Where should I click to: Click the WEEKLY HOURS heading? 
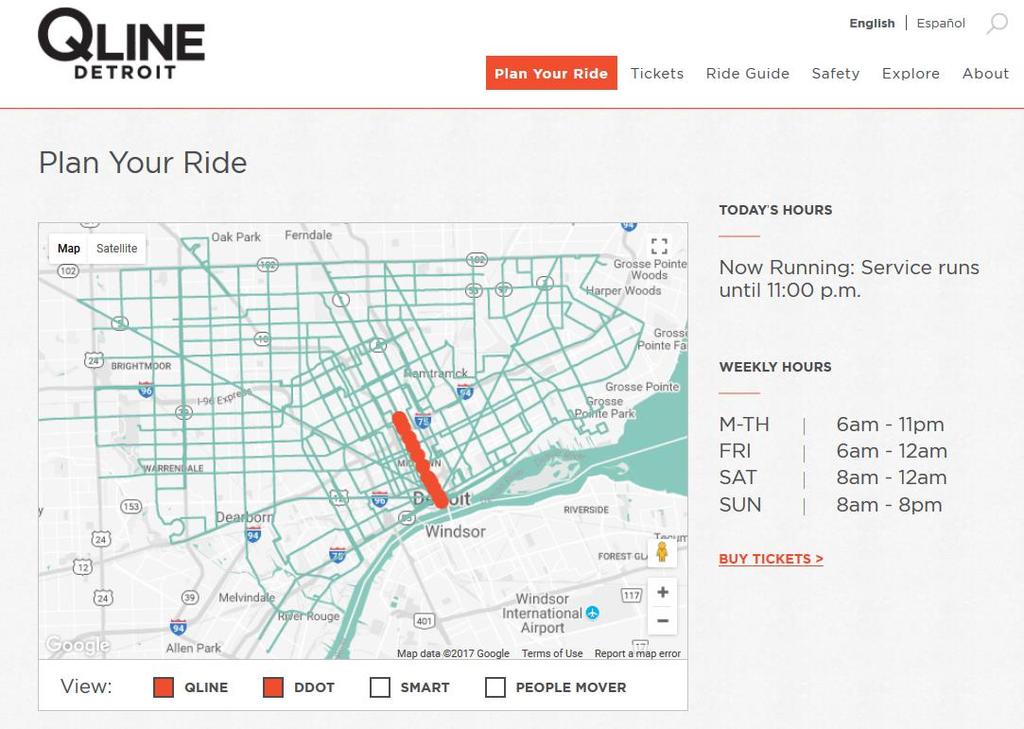tap(775, 367)
